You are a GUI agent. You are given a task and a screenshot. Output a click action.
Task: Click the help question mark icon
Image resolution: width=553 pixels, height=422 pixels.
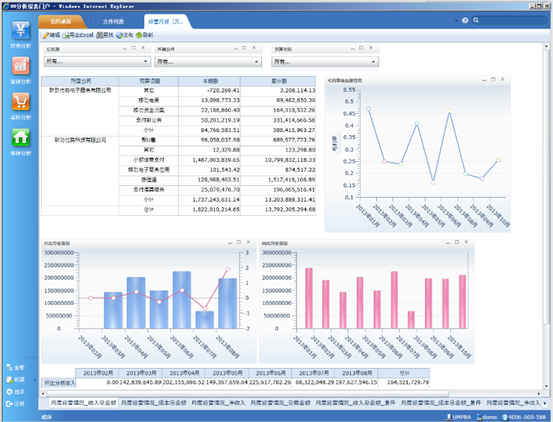pyautogui.click(x=465, y=20)
